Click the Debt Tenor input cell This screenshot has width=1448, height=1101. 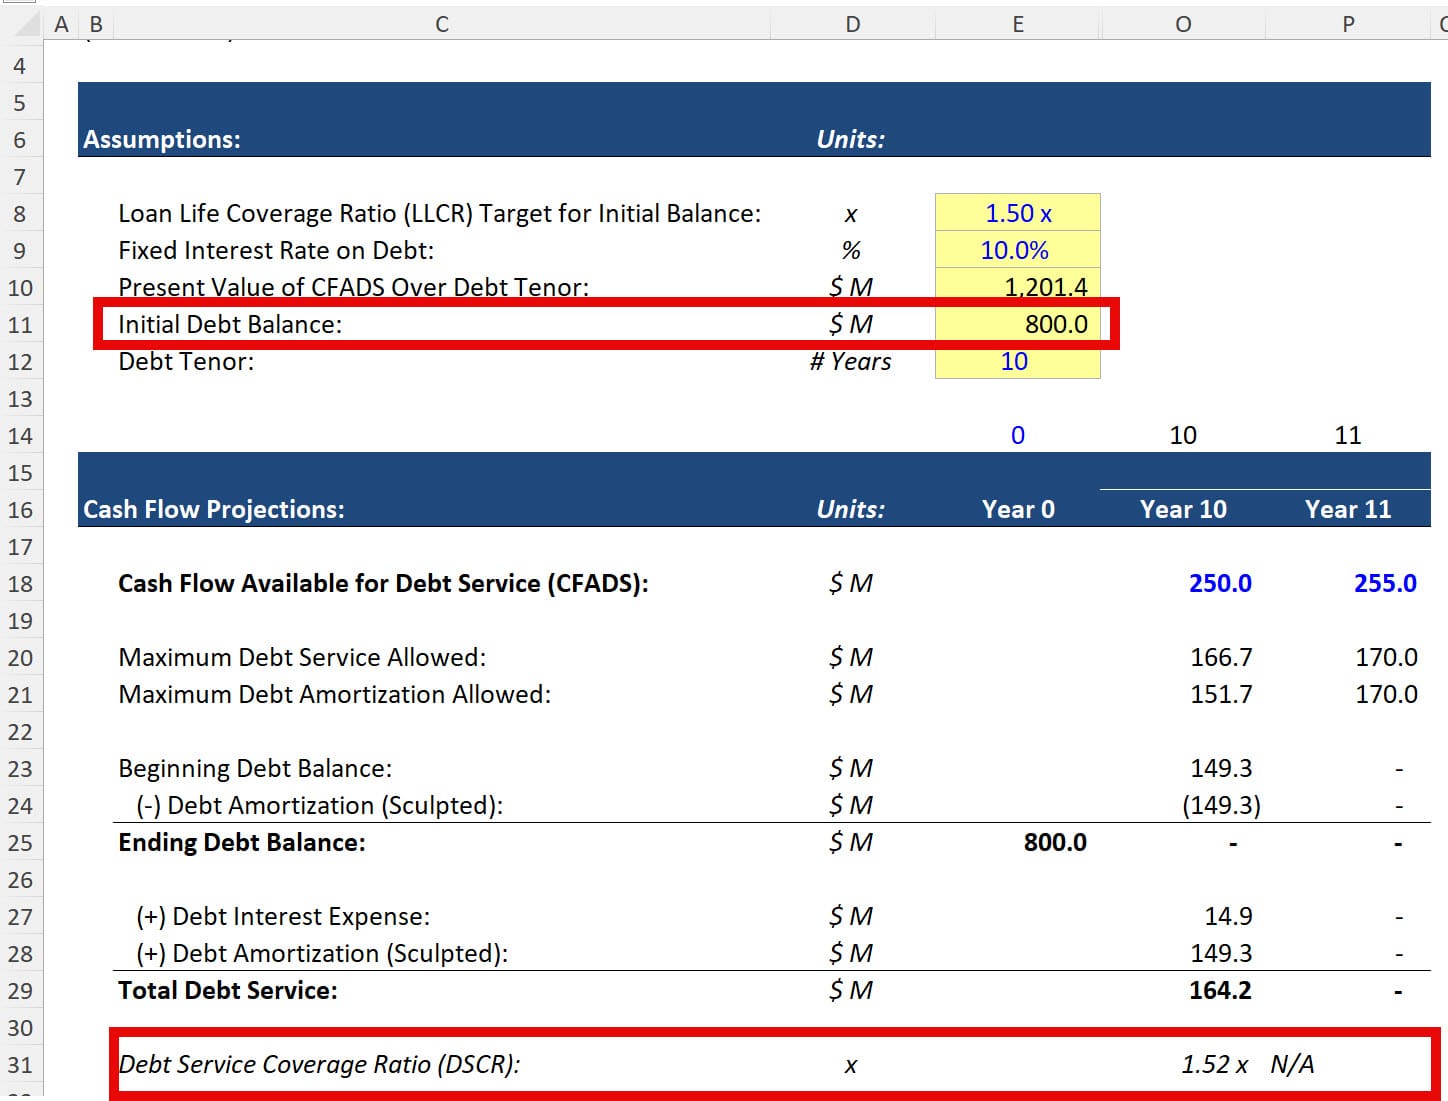(x=1017, y=361)
